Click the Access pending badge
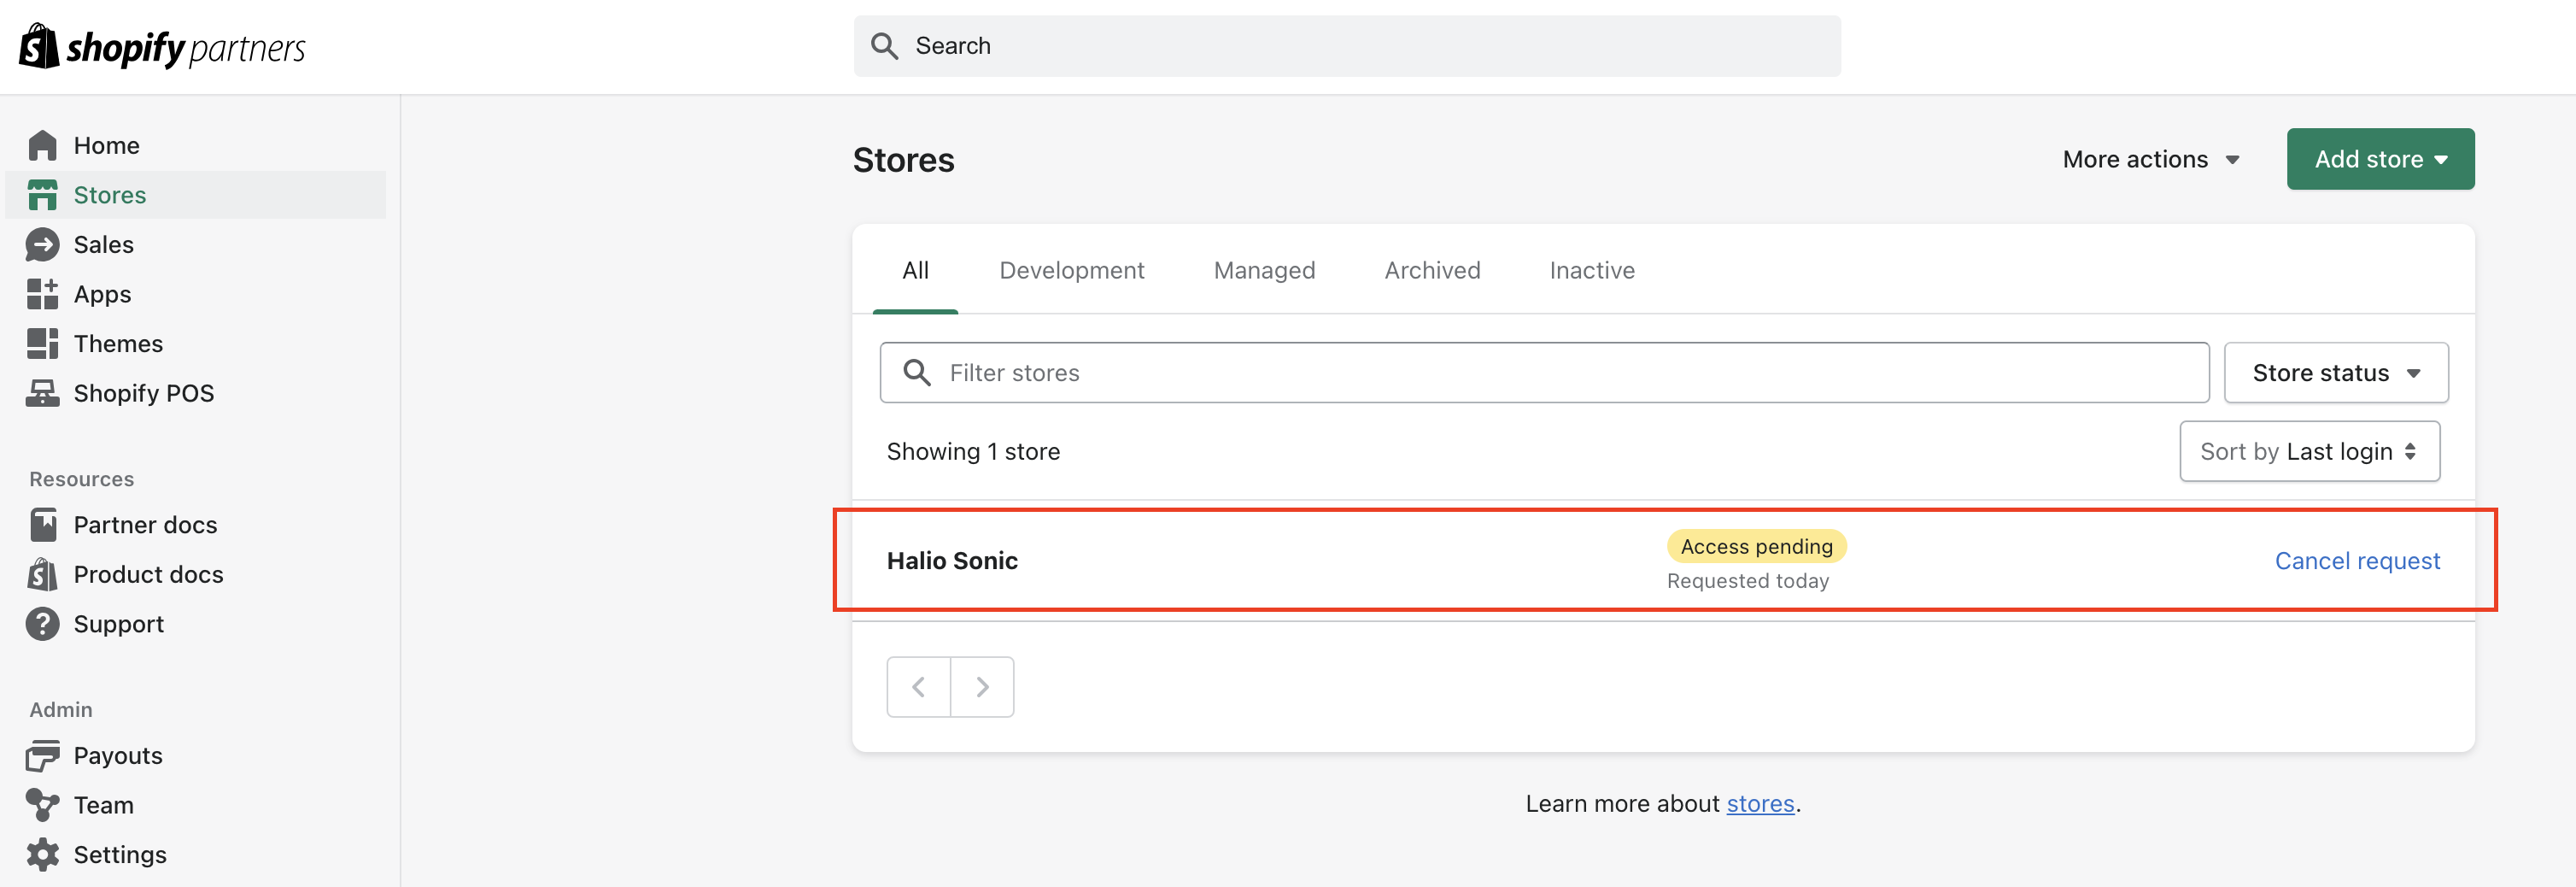This screenshot has width=2576, height=887. pyautogui.click(x=1756, y=547)
